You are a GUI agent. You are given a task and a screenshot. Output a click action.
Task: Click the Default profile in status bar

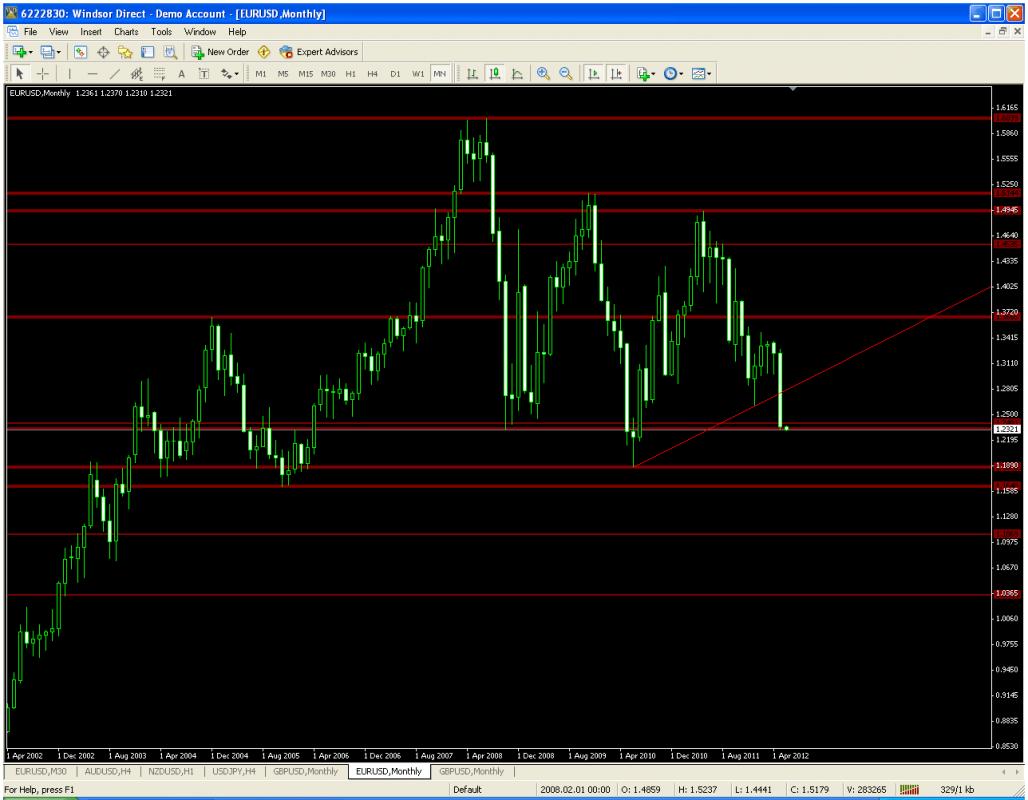pyautogui.click(x=468, y=790)
